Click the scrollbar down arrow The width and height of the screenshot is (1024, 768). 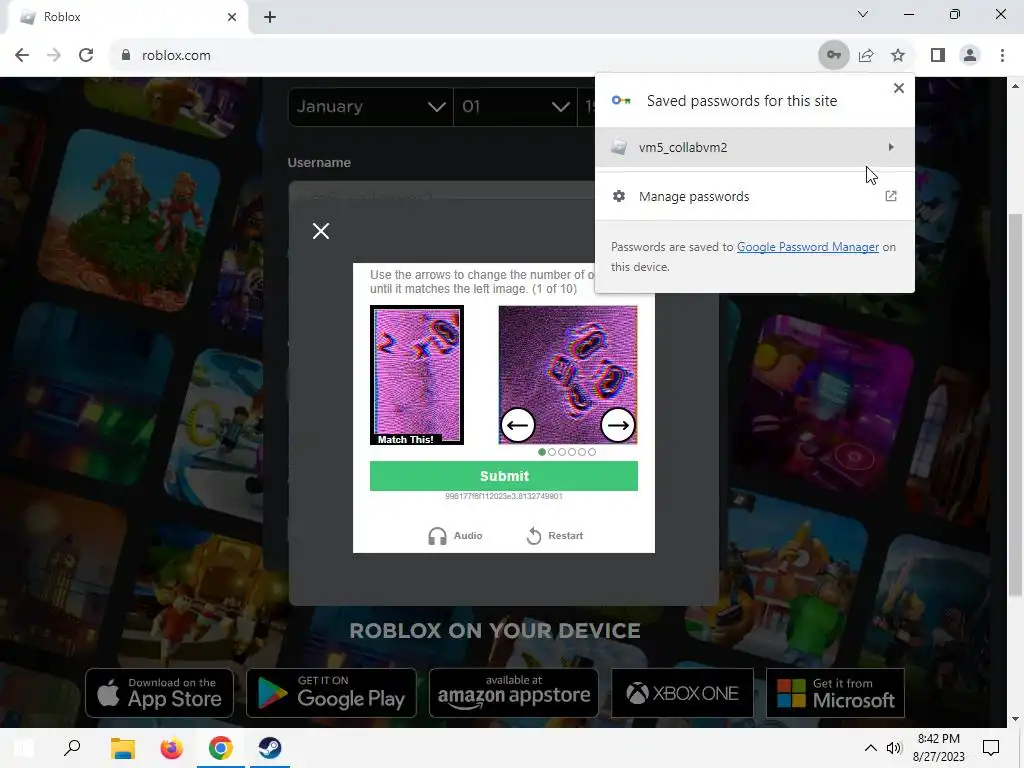click(x=1016, y=719)
